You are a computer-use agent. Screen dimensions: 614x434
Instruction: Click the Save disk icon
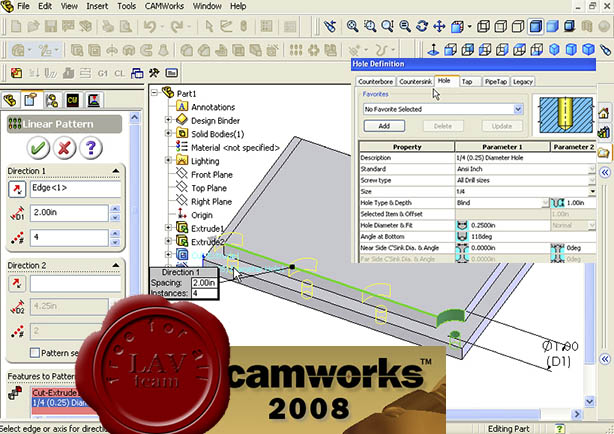51,27
